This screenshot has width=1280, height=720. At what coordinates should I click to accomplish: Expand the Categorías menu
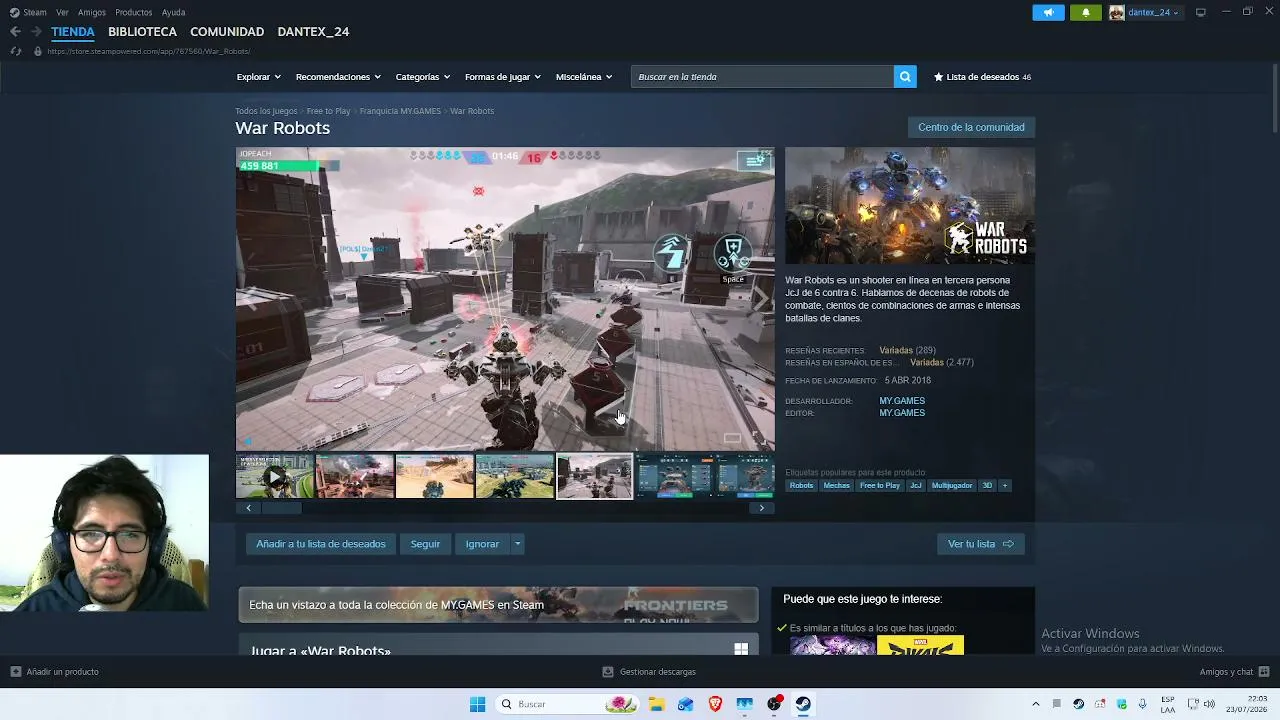tap(422, 77)
